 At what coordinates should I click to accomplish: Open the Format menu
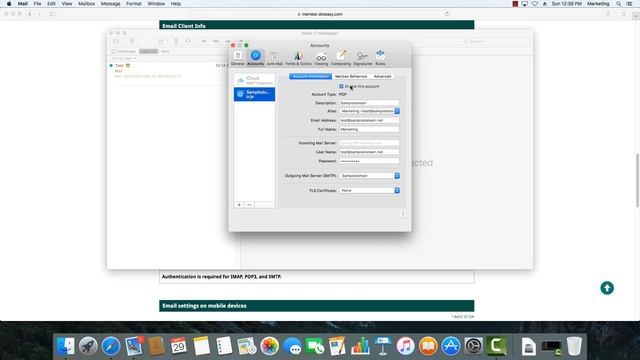pos(133,4)
